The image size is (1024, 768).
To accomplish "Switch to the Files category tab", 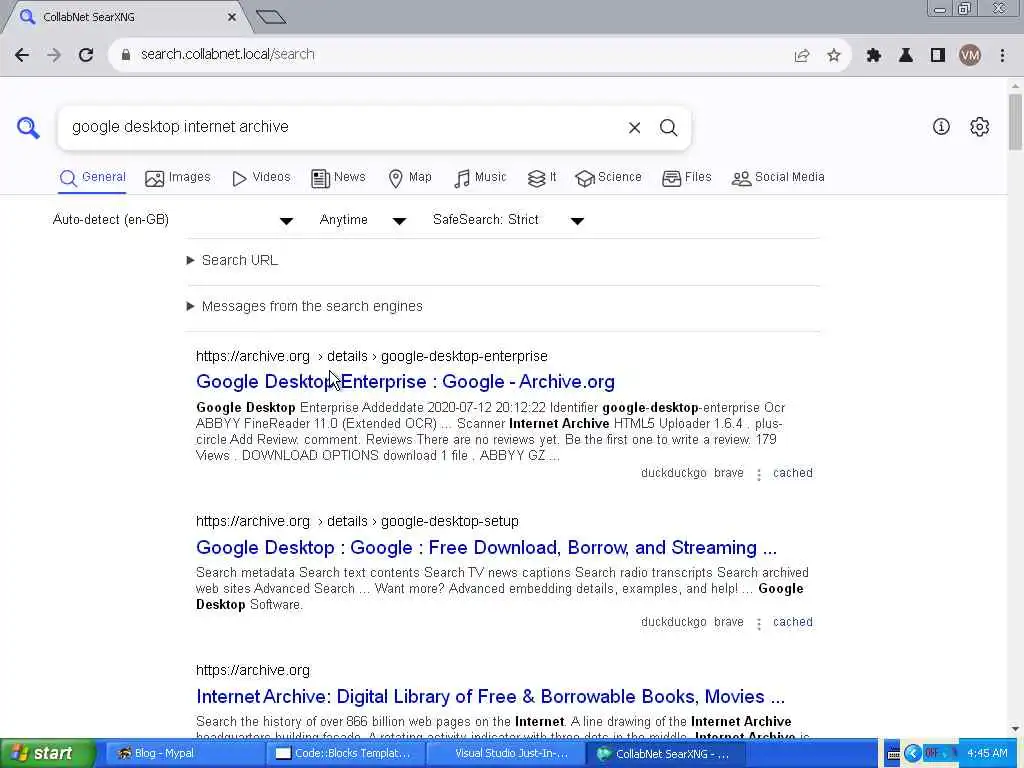I will (686, 178).
